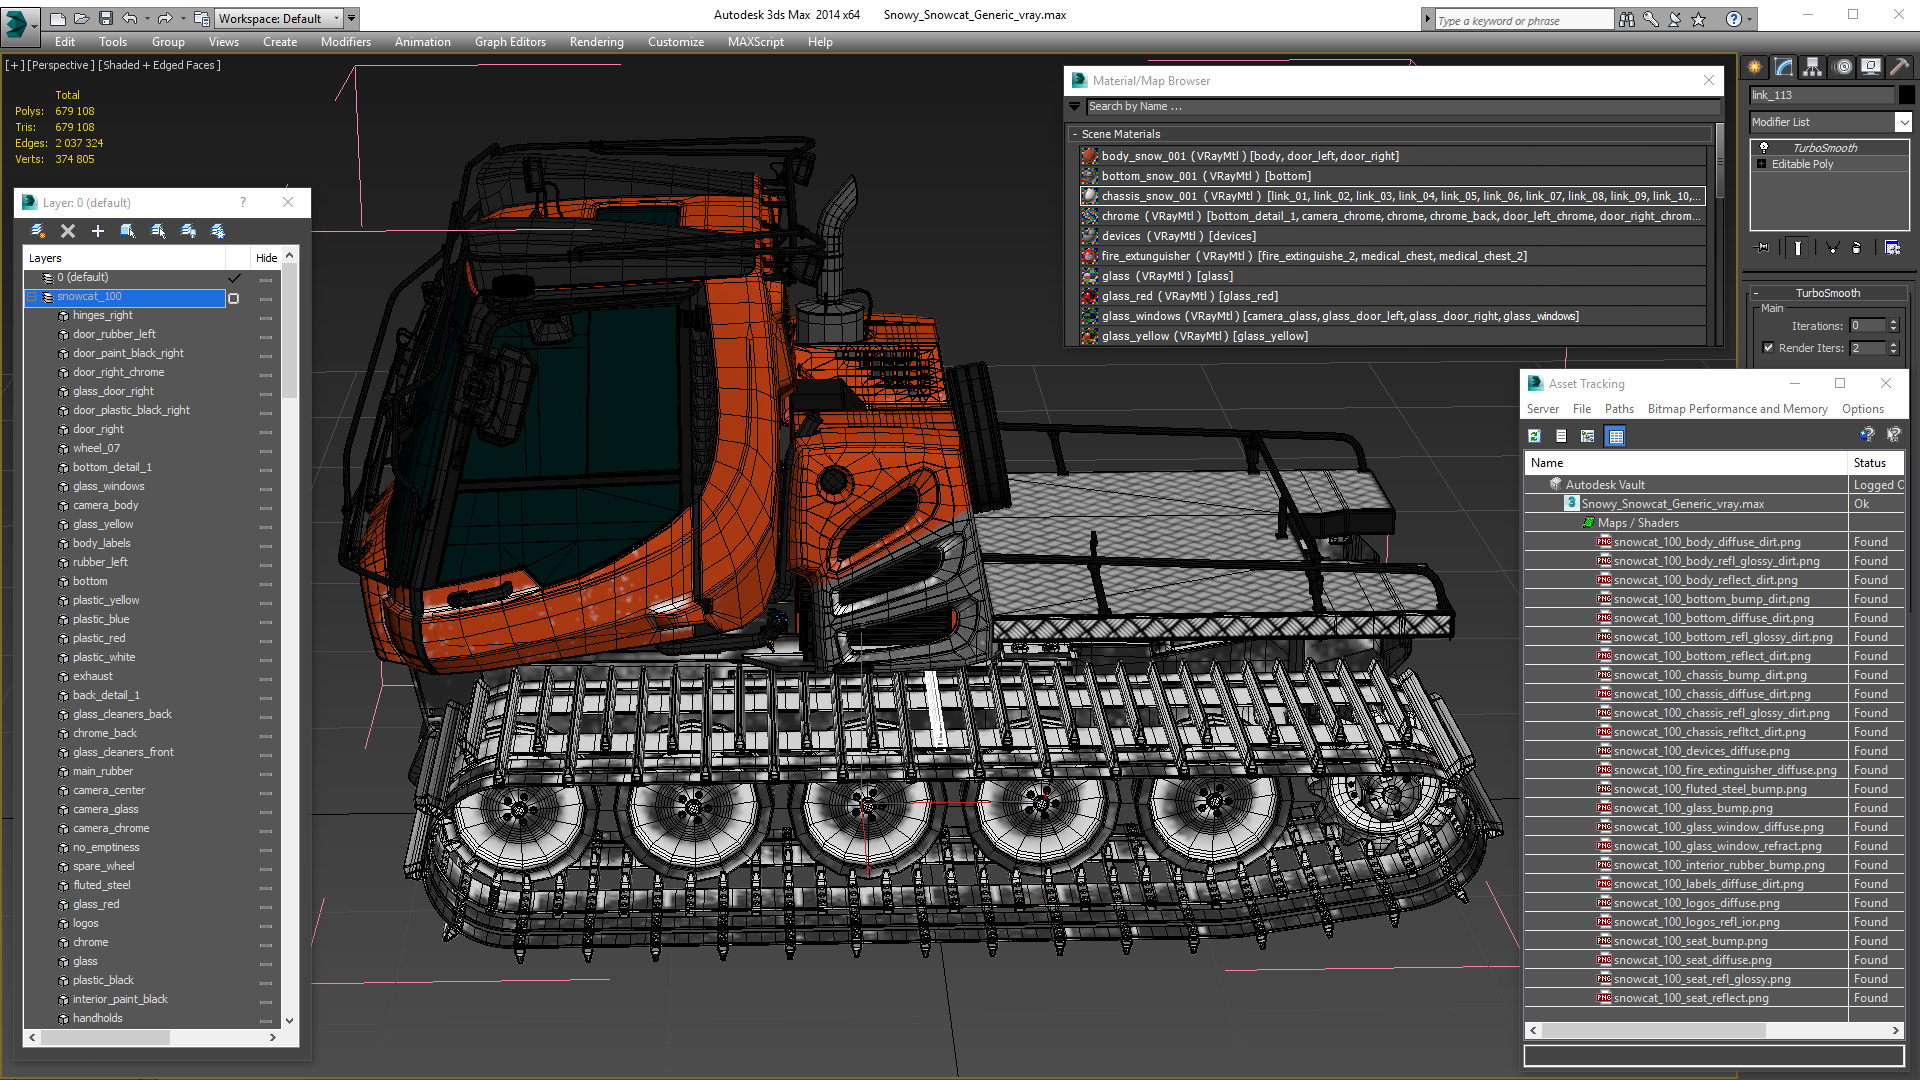This screenshot has width=1920, height=1080.
Task: Open help dropdown arrow in title bar
Action: 1750,19
